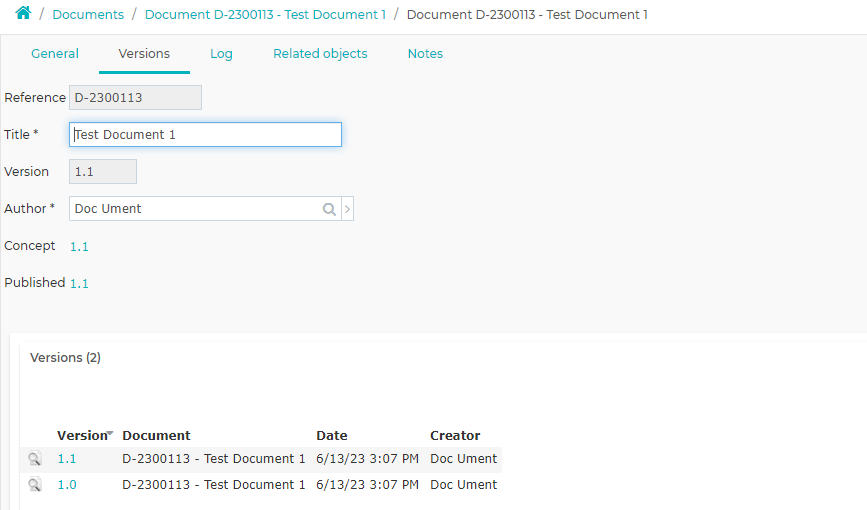The height and width of the screenshot is (510, 867).
Task: Switch to the General tab
Action: point(55,54)
